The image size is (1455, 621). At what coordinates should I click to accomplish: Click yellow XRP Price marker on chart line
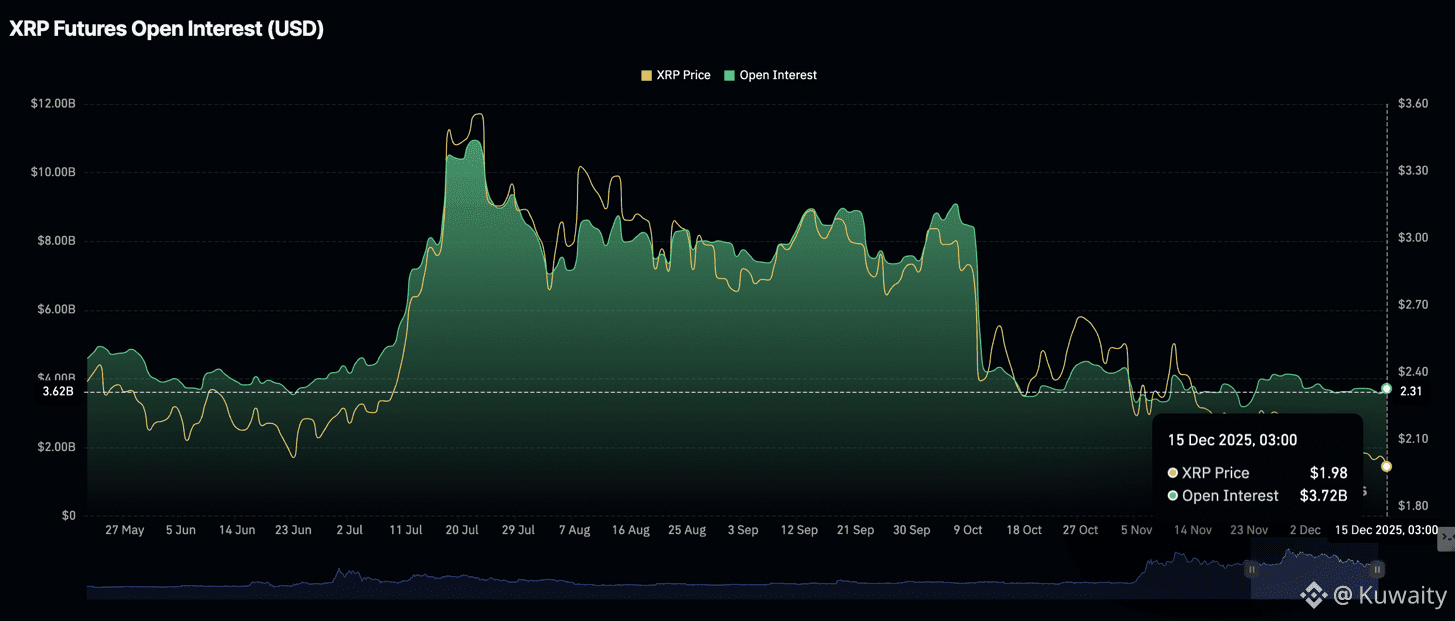pos(1386,467)
